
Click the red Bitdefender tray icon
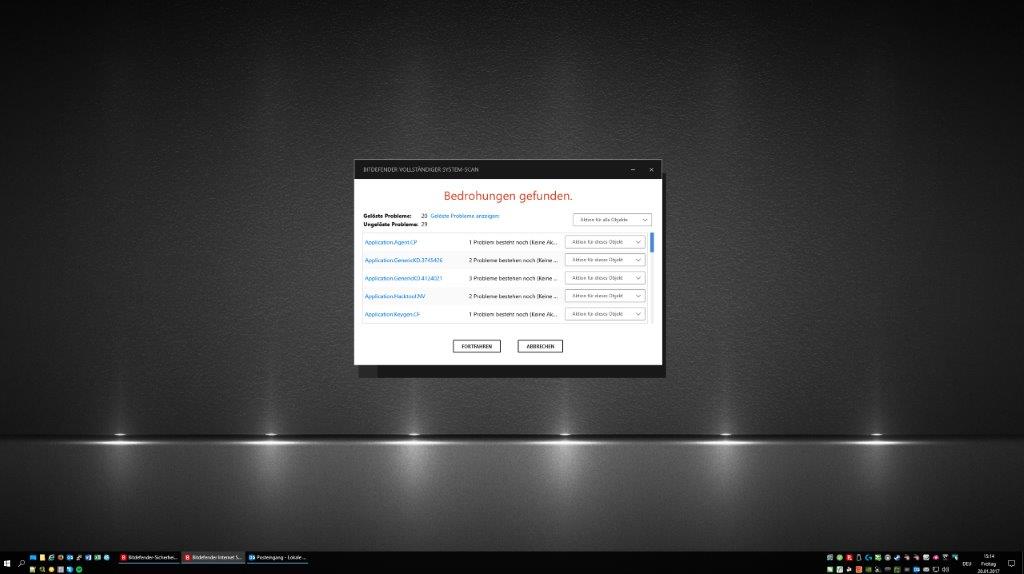point(849,558)
